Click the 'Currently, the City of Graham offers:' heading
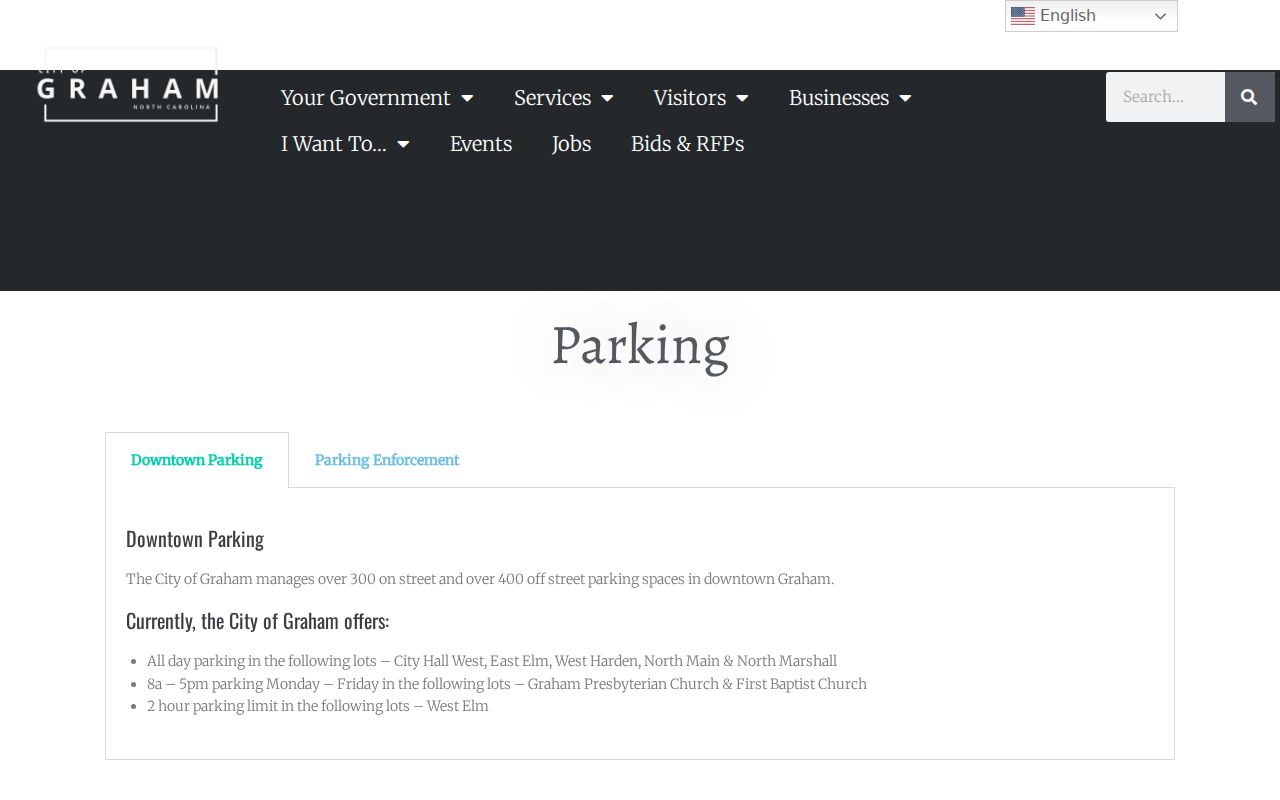Viewport: 1280px width, 800px height. [257, 621]
